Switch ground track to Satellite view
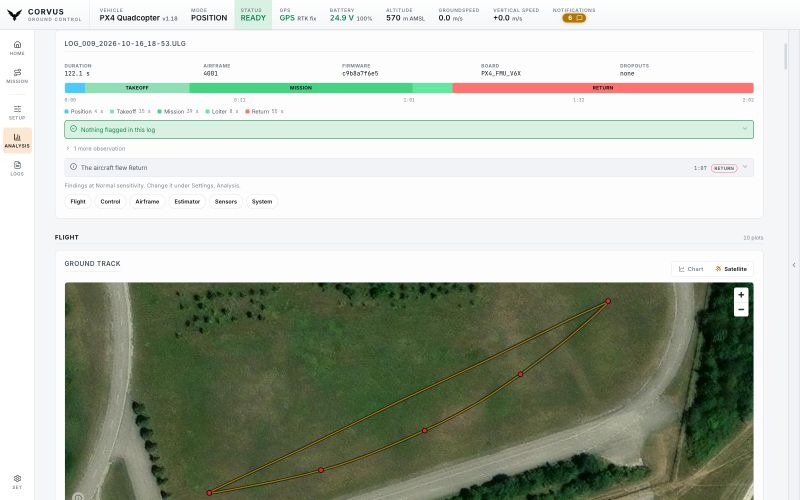800x500 pixels. click(x=731, y=269)
